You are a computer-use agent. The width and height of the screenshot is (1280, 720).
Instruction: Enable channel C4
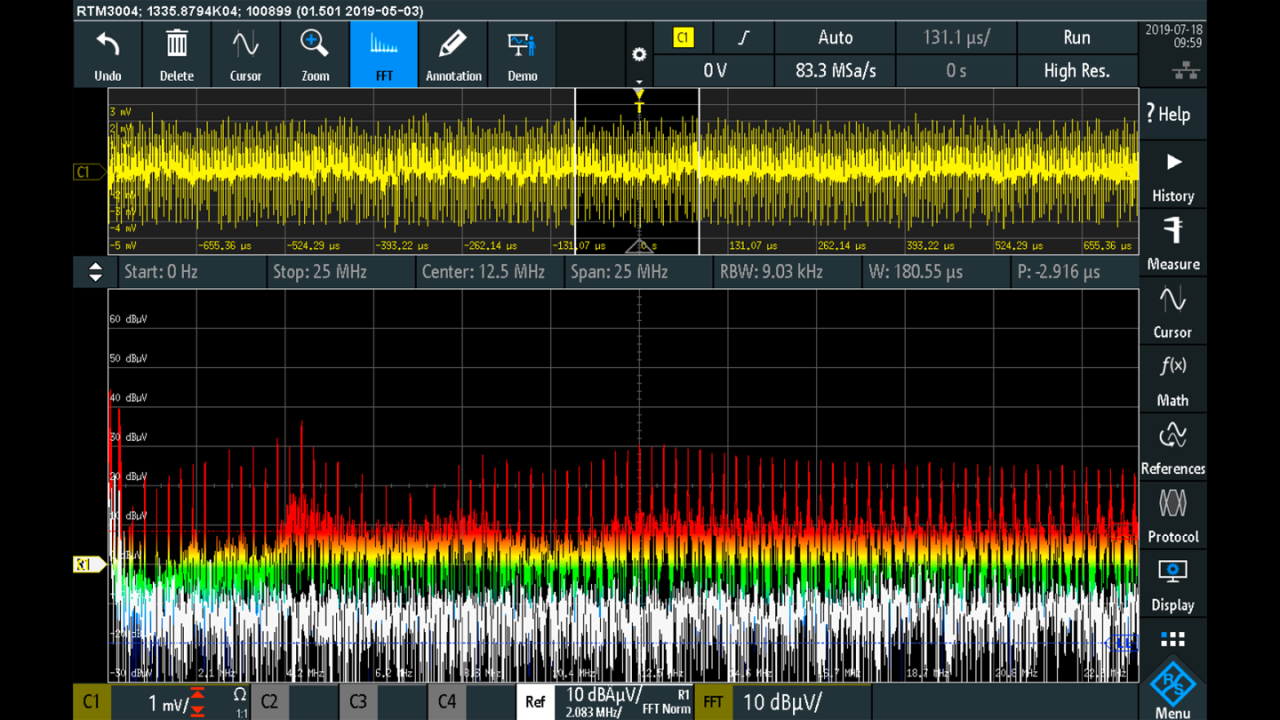[447, 702]
